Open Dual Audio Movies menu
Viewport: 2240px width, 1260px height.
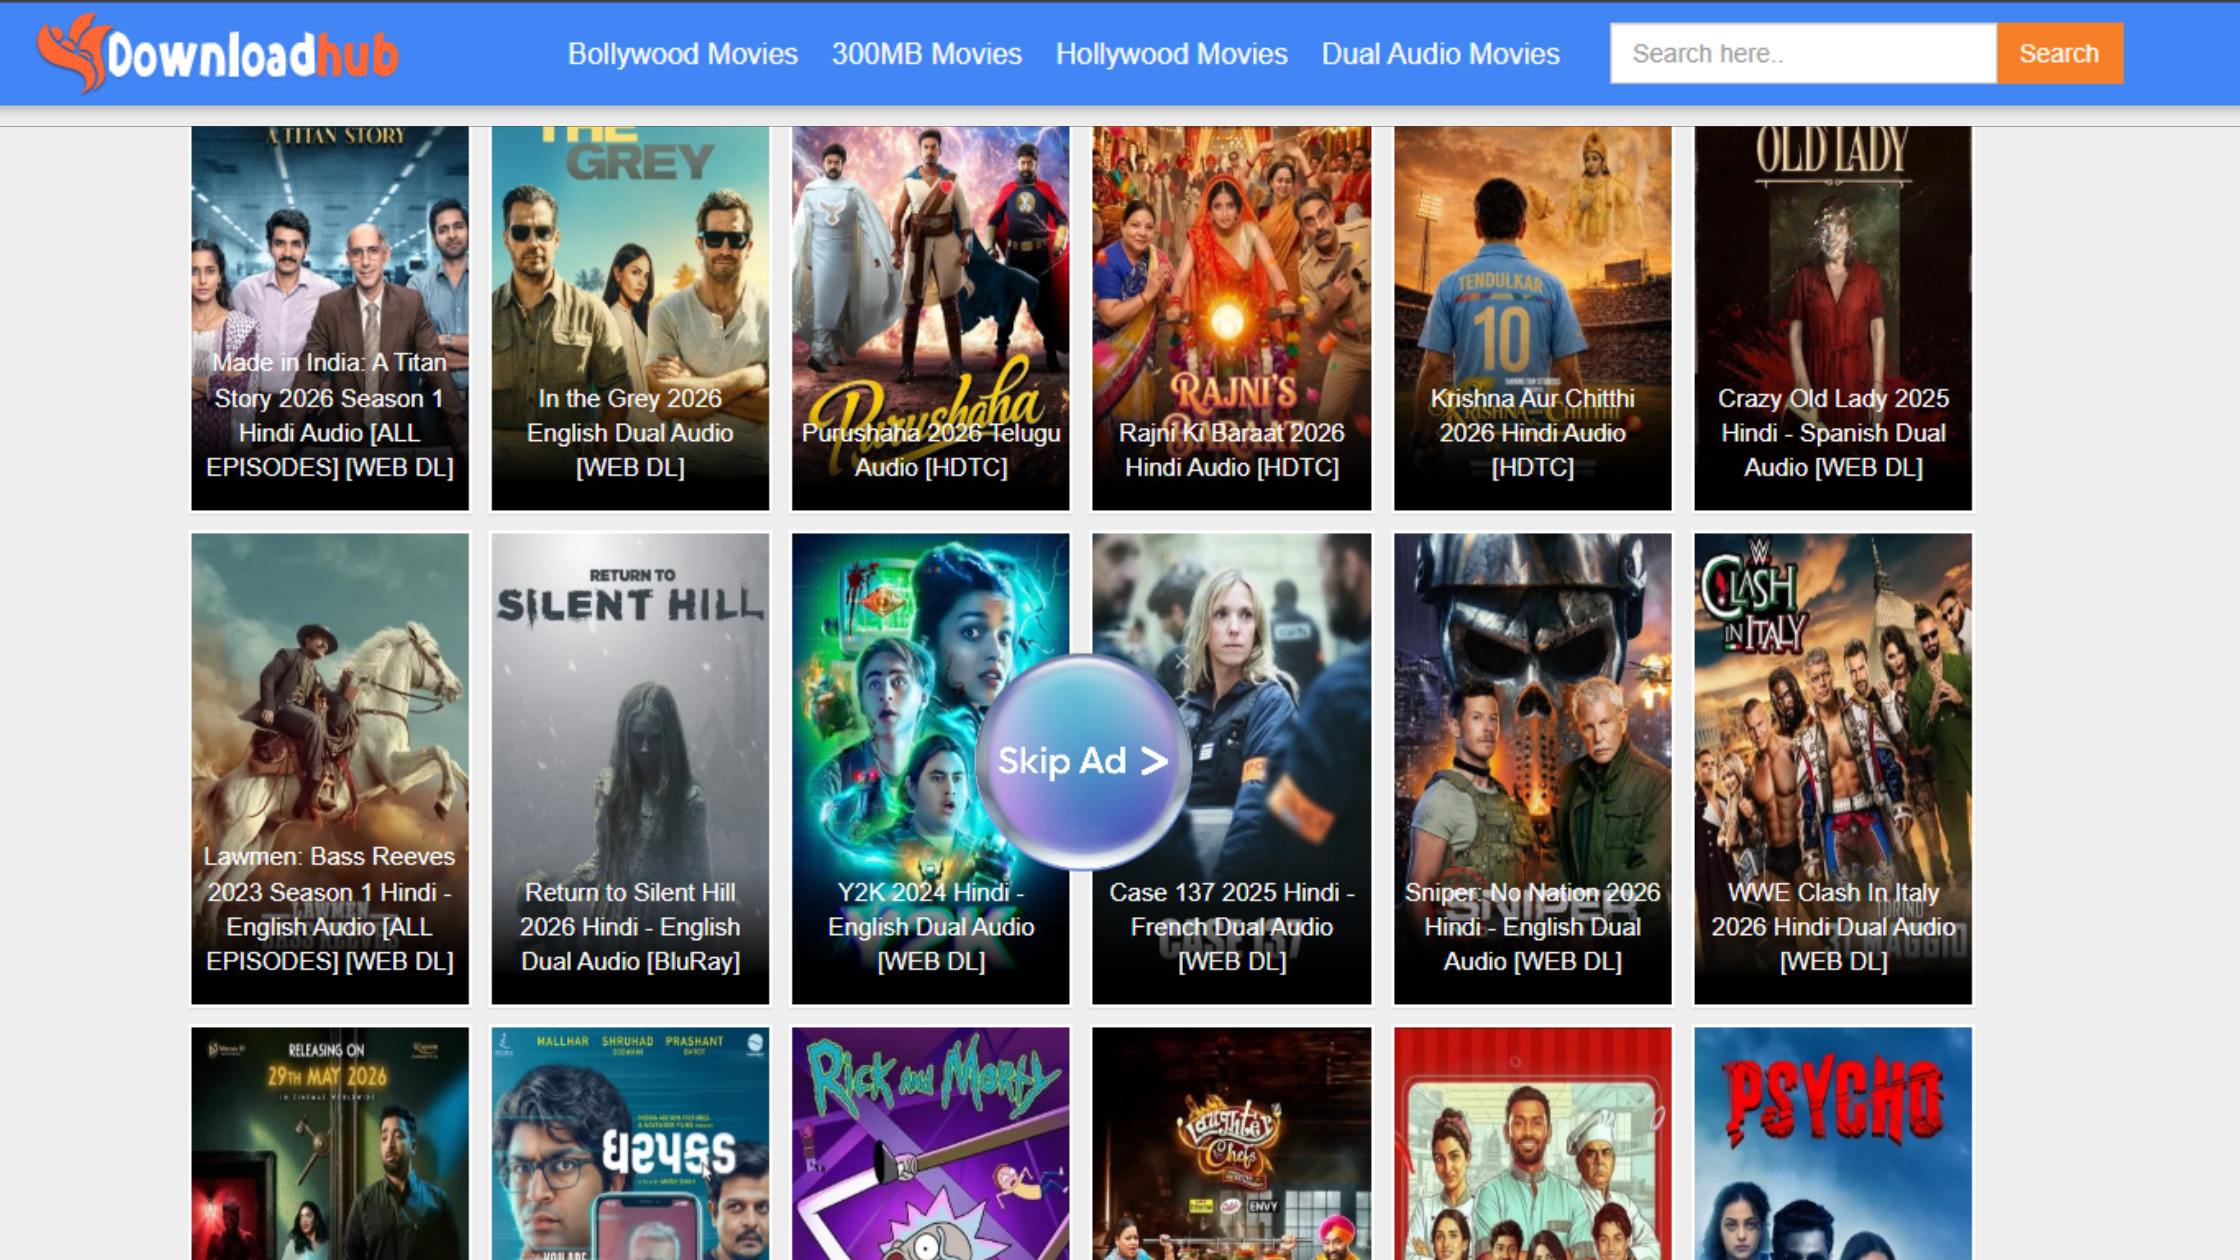1441,54
